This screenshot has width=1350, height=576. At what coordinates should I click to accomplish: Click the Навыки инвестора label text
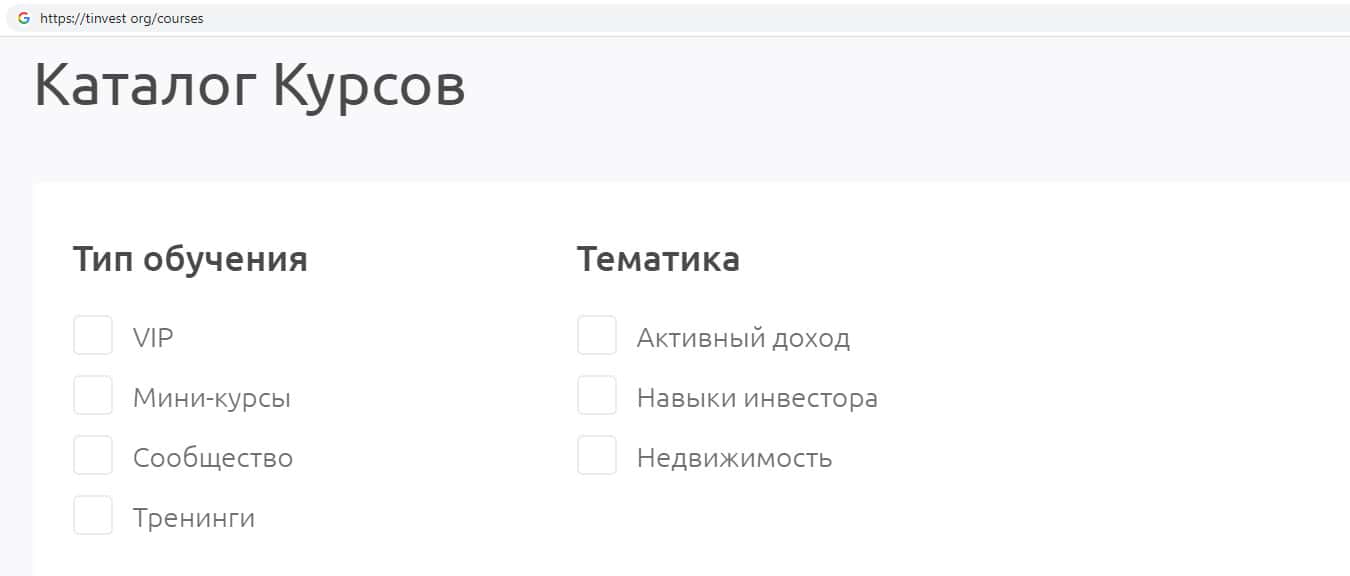(757, 398)
